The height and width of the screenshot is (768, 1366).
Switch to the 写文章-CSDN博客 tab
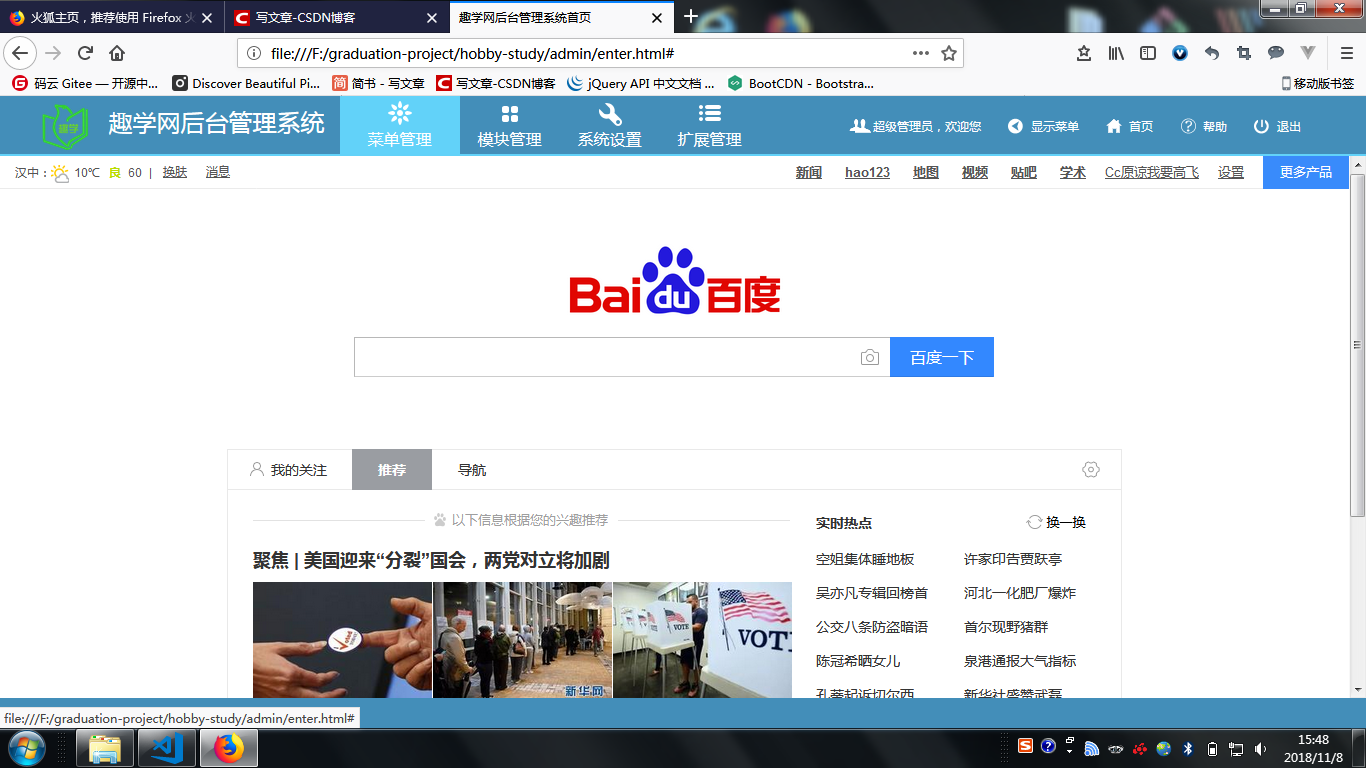click(337, 17)
